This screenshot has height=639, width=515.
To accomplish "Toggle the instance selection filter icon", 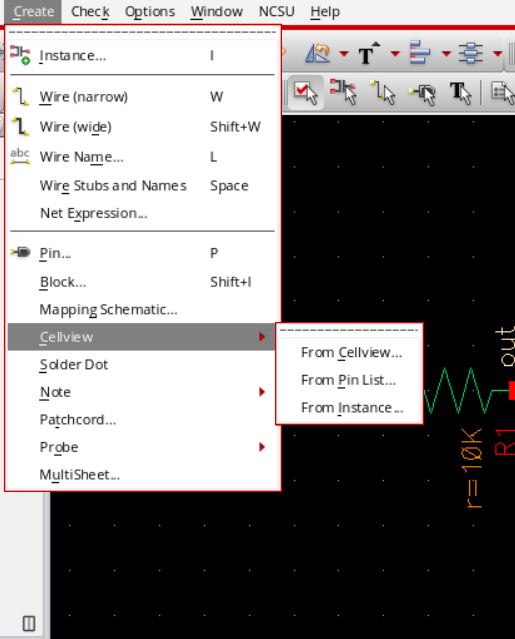I will click(343, 91).
